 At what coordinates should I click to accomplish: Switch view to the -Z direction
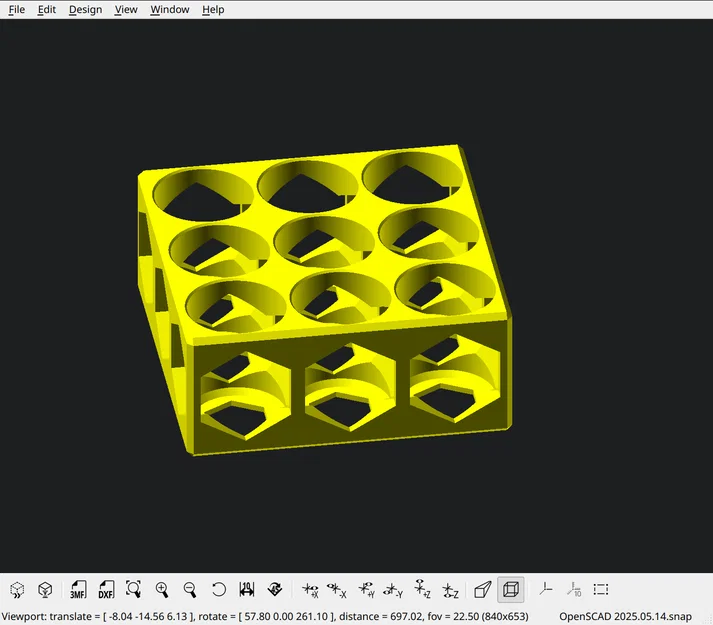450,590
